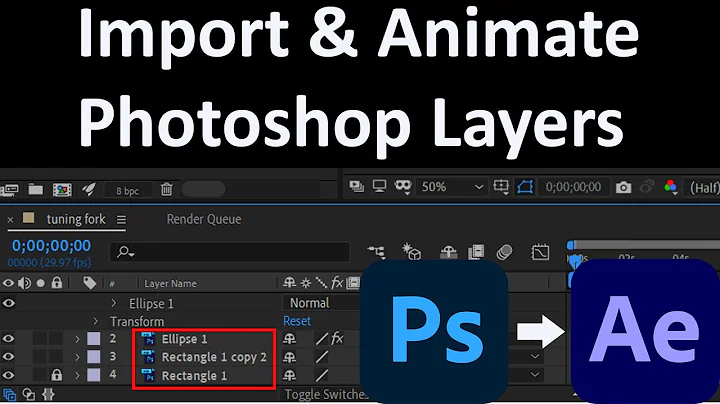The height and width of the screenshot is (404, 720).
Task: Create a new folder in the Project panel
Action: pyautogui.click(x=35, y=189)
